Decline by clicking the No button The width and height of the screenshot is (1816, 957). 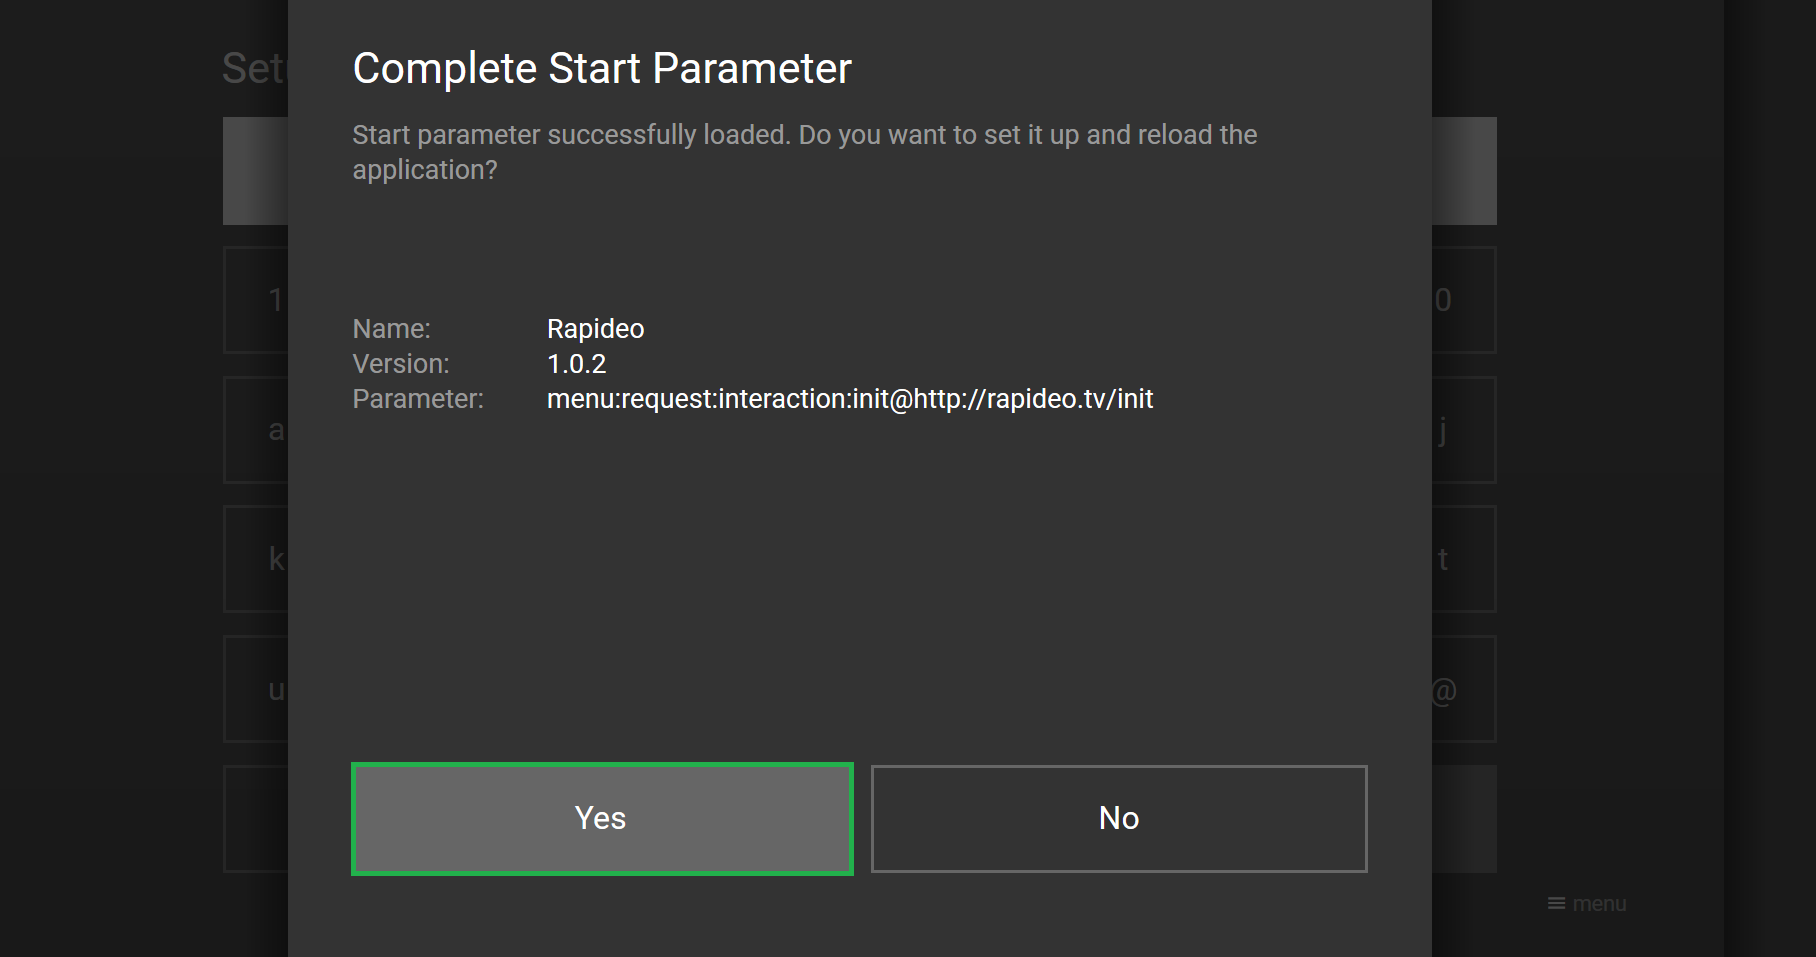click(1119, 819)
